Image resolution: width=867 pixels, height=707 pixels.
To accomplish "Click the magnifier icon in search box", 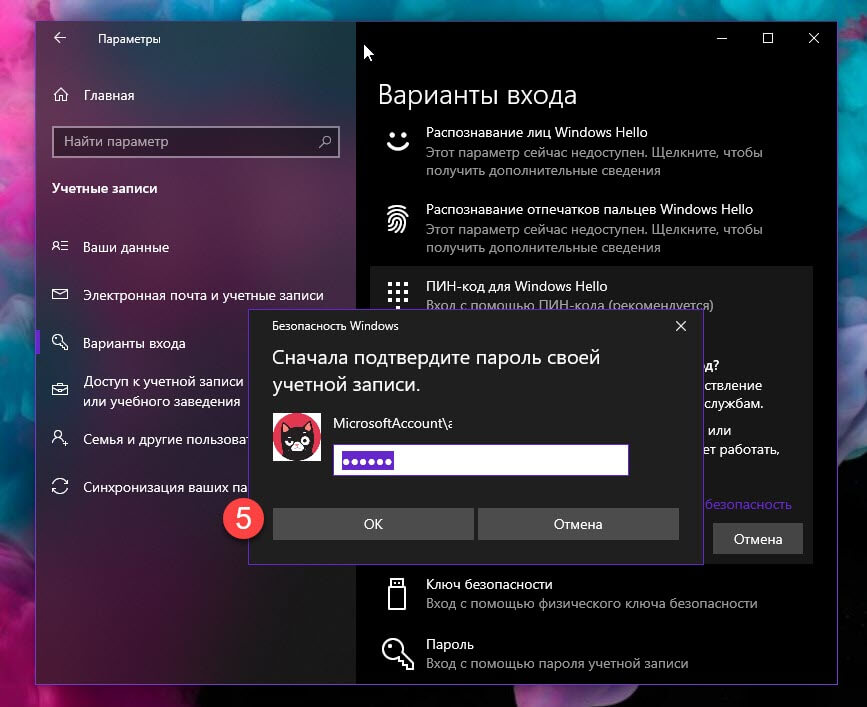I will [325, 142].
